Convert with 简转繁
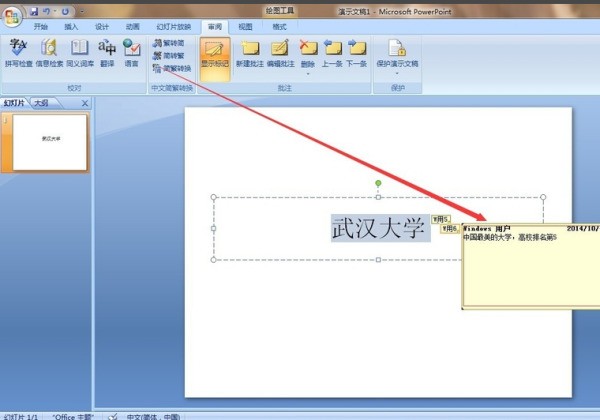This screenshot has height=420, width=600. click(x=168, y=56)
